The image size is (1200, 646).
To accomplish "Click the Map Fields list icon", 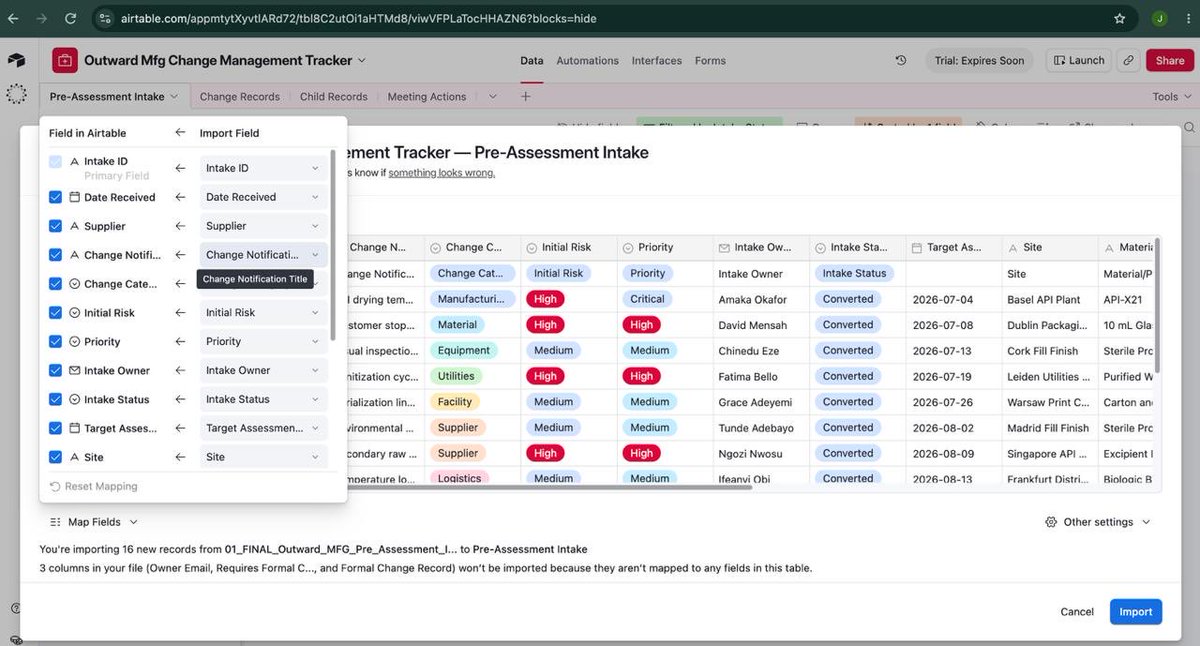I will (x=54, y=522).
